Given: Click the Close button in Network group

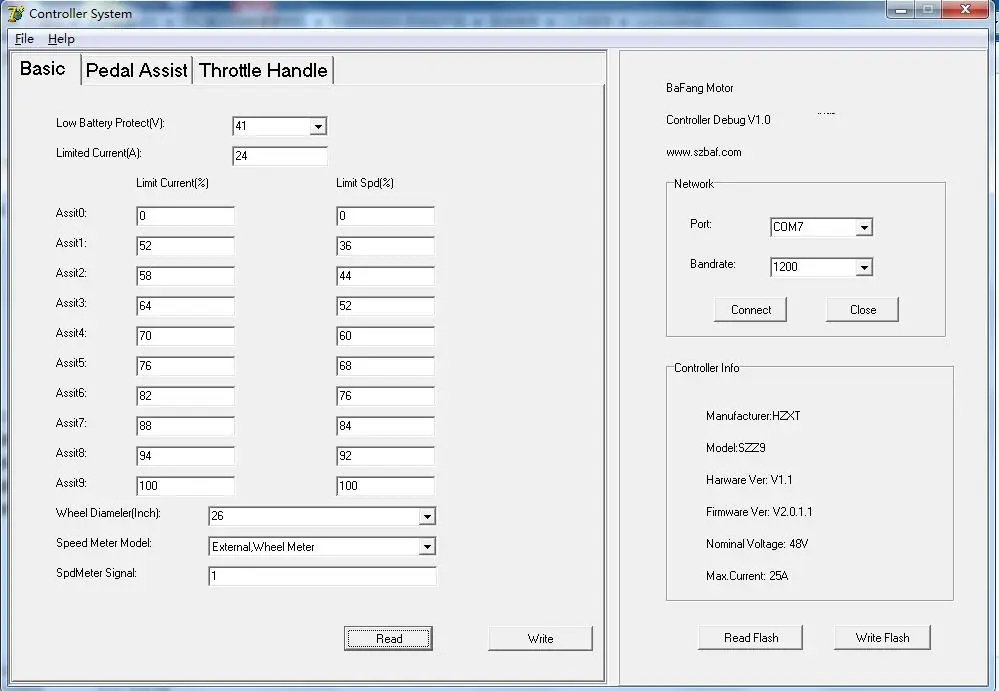Looking at the screenshot, I should pyautogui.click(x=863, y=310).
